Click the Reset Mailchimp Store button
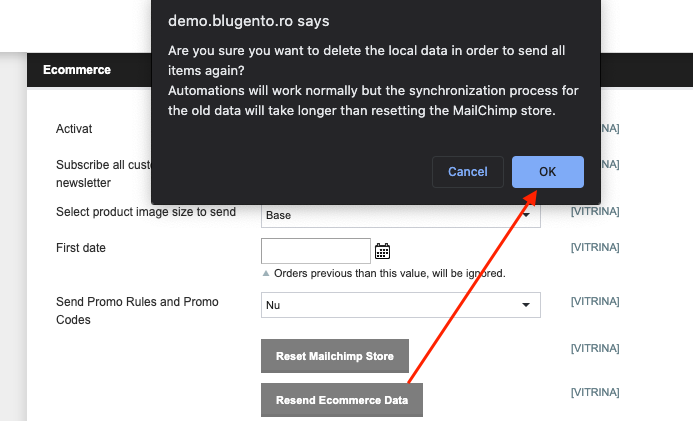 (335, 356)
